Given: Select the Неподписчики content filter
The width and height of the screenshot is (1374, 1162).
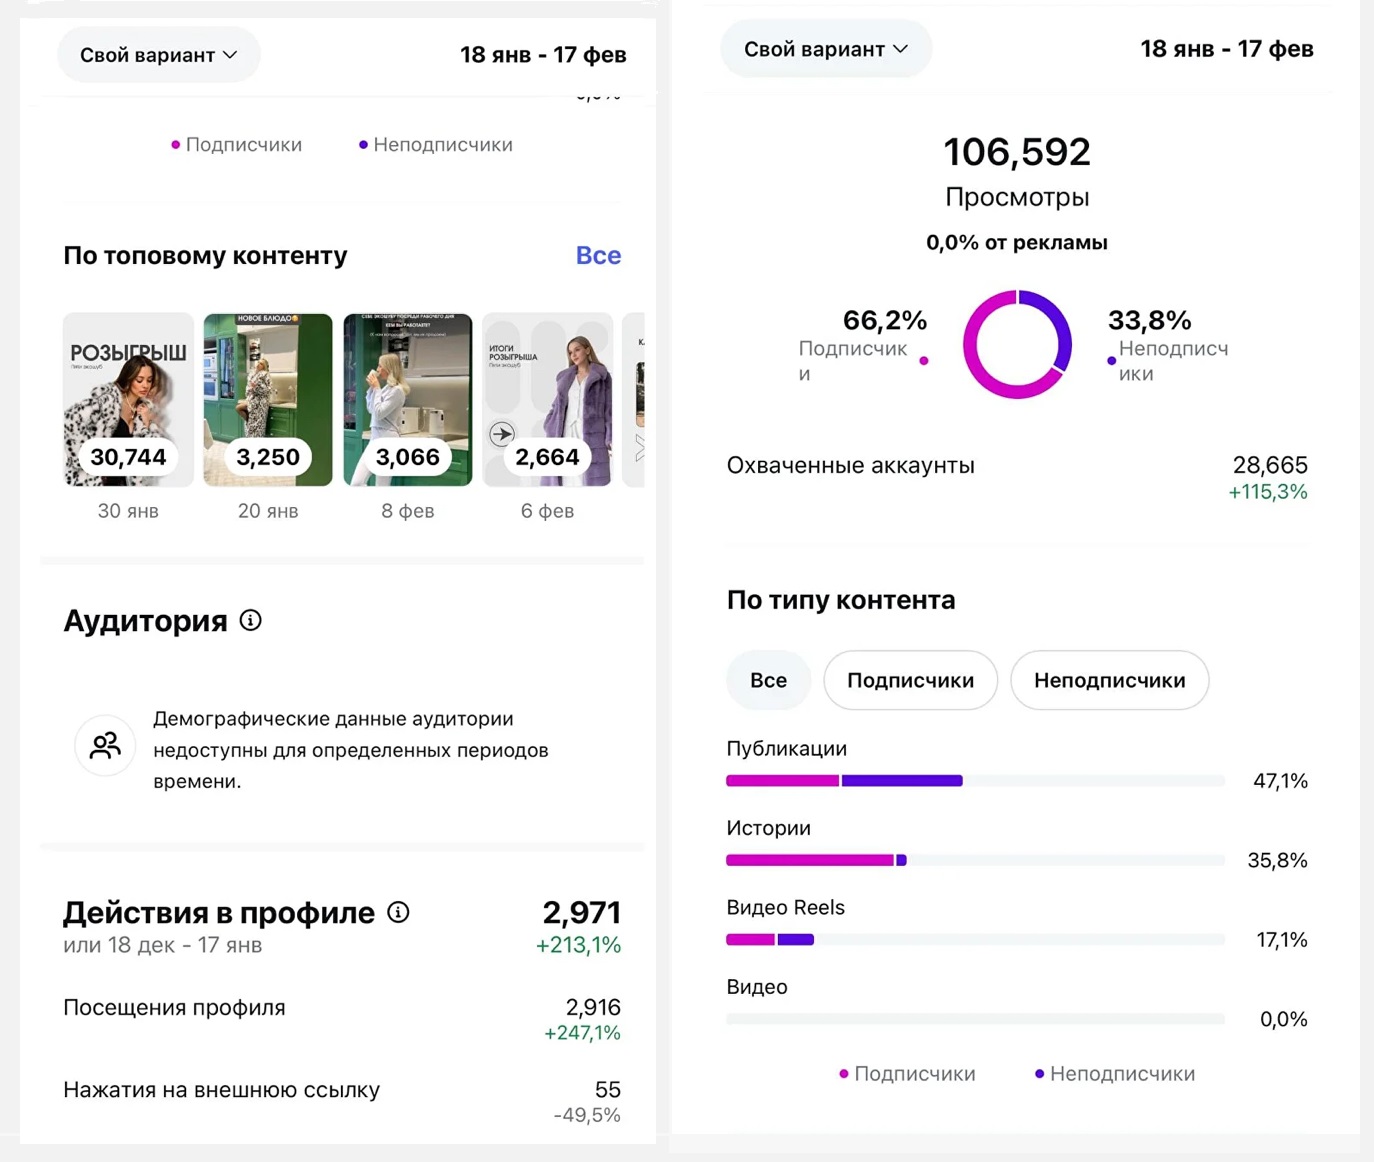Looking at the screenshot, I should 1109,680.
